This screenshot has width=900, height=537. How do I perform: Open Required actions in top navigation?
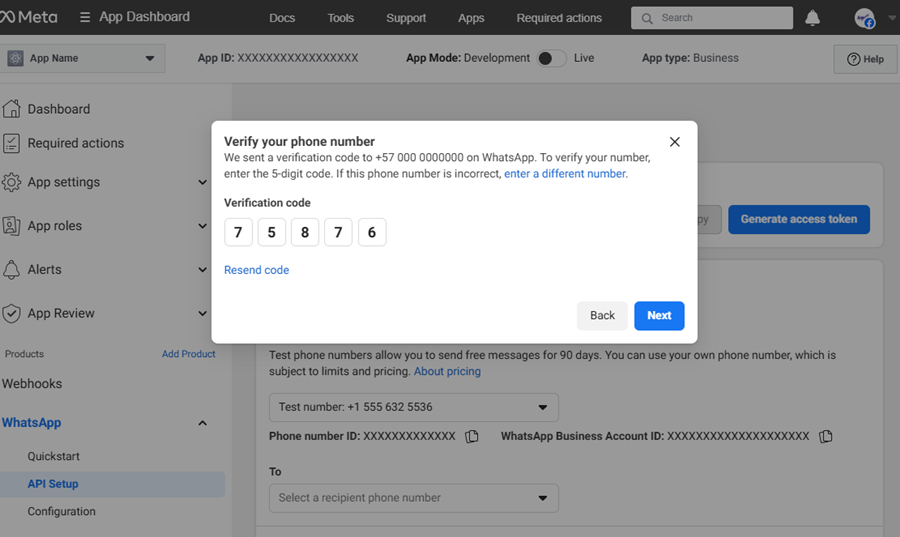pyautogui.click(x=559, y=18)
